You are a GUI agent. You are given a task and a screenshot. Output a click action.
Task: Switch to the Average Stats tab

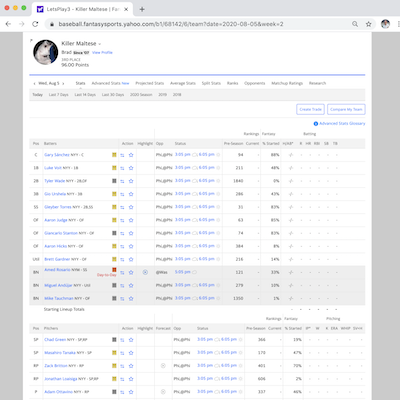[183, 83]
